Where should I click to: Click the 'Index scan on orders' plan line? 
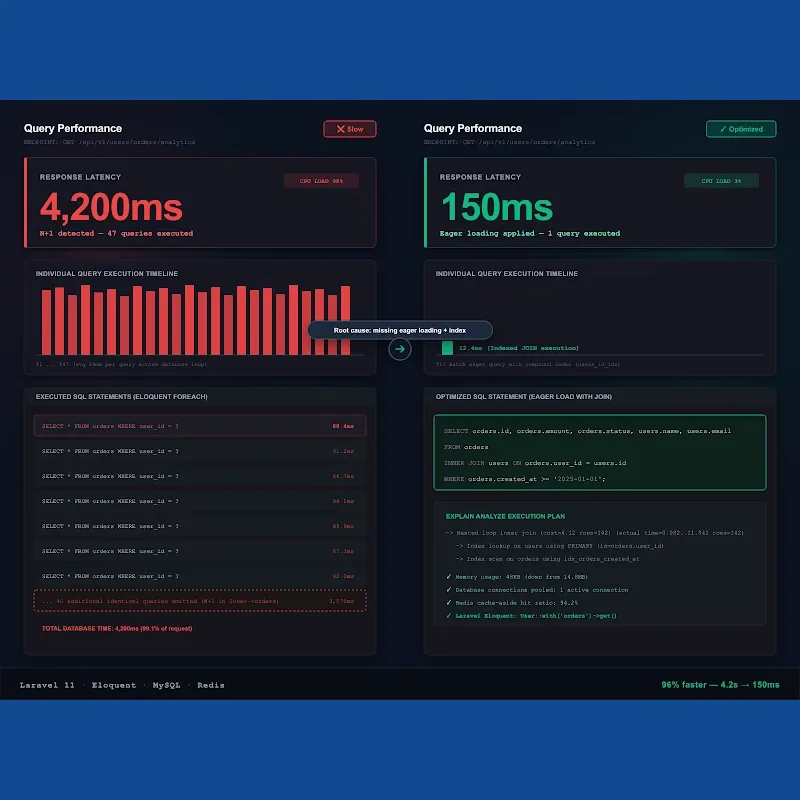point(547,559)
